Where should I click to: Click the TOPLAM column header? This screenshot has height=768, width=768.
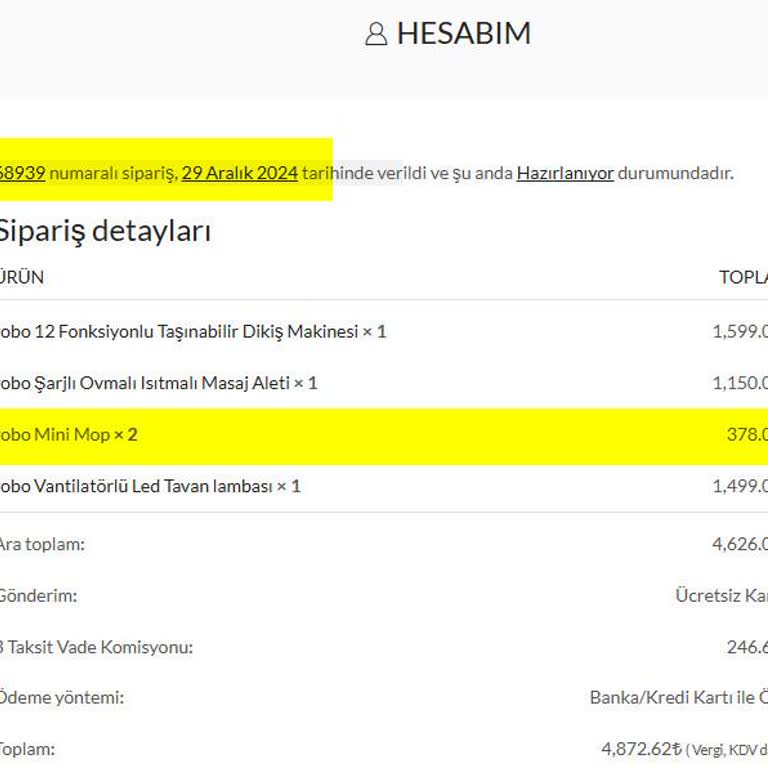(x=744, y=277)
